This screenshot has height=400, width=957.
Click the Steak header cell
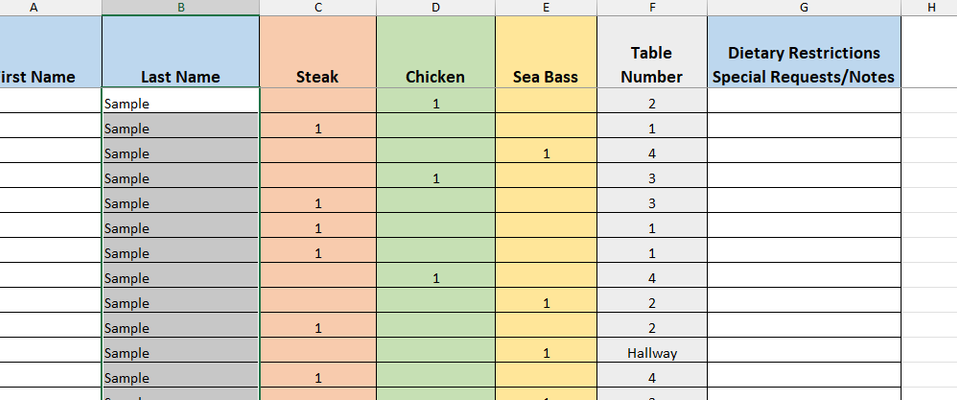click(318, 51)
